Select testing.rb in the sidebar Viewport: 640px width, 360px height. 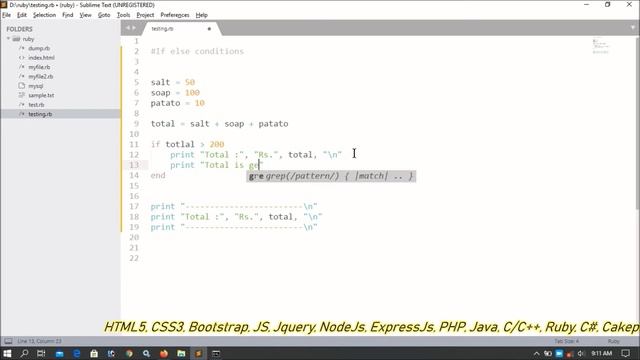click(x=40, y=114)
